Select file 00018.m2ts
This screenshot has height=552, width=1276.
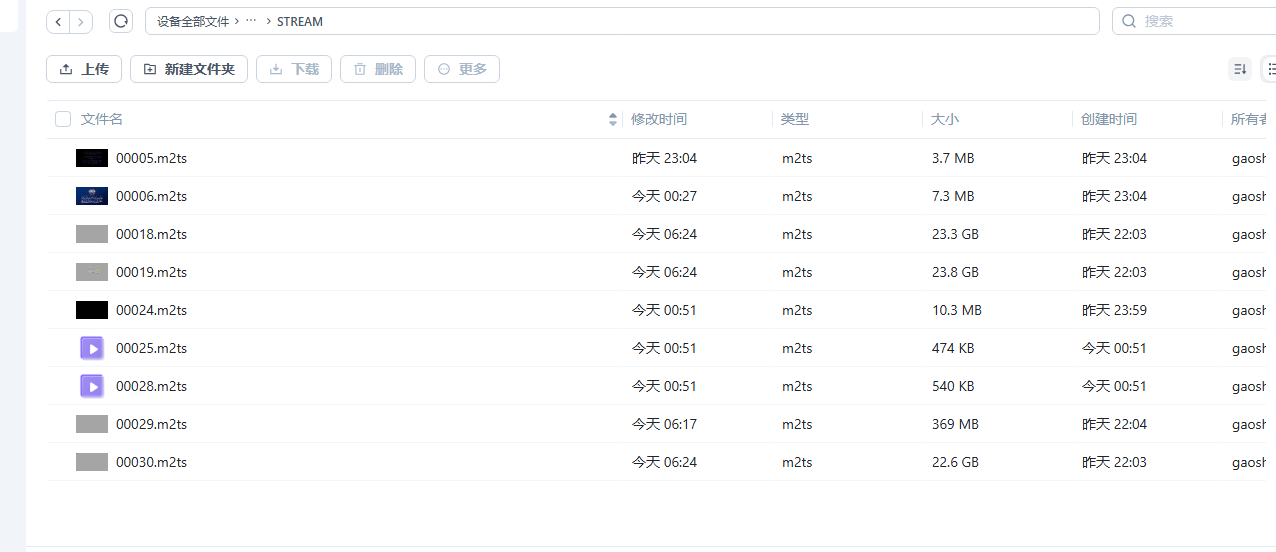pos(151,234)
